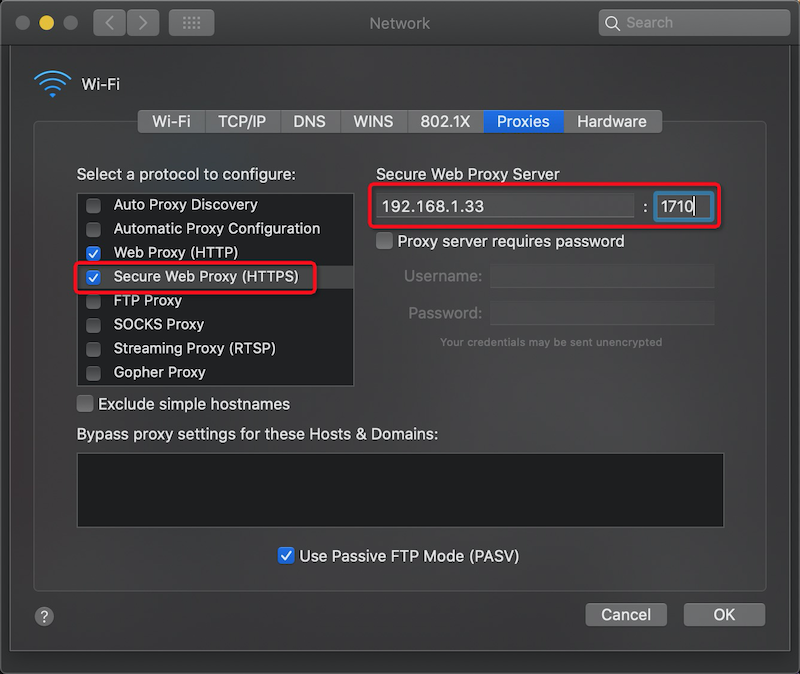Click the help question mark button
The width and height of the screenshot is (800, 674).
coord(45,616)
